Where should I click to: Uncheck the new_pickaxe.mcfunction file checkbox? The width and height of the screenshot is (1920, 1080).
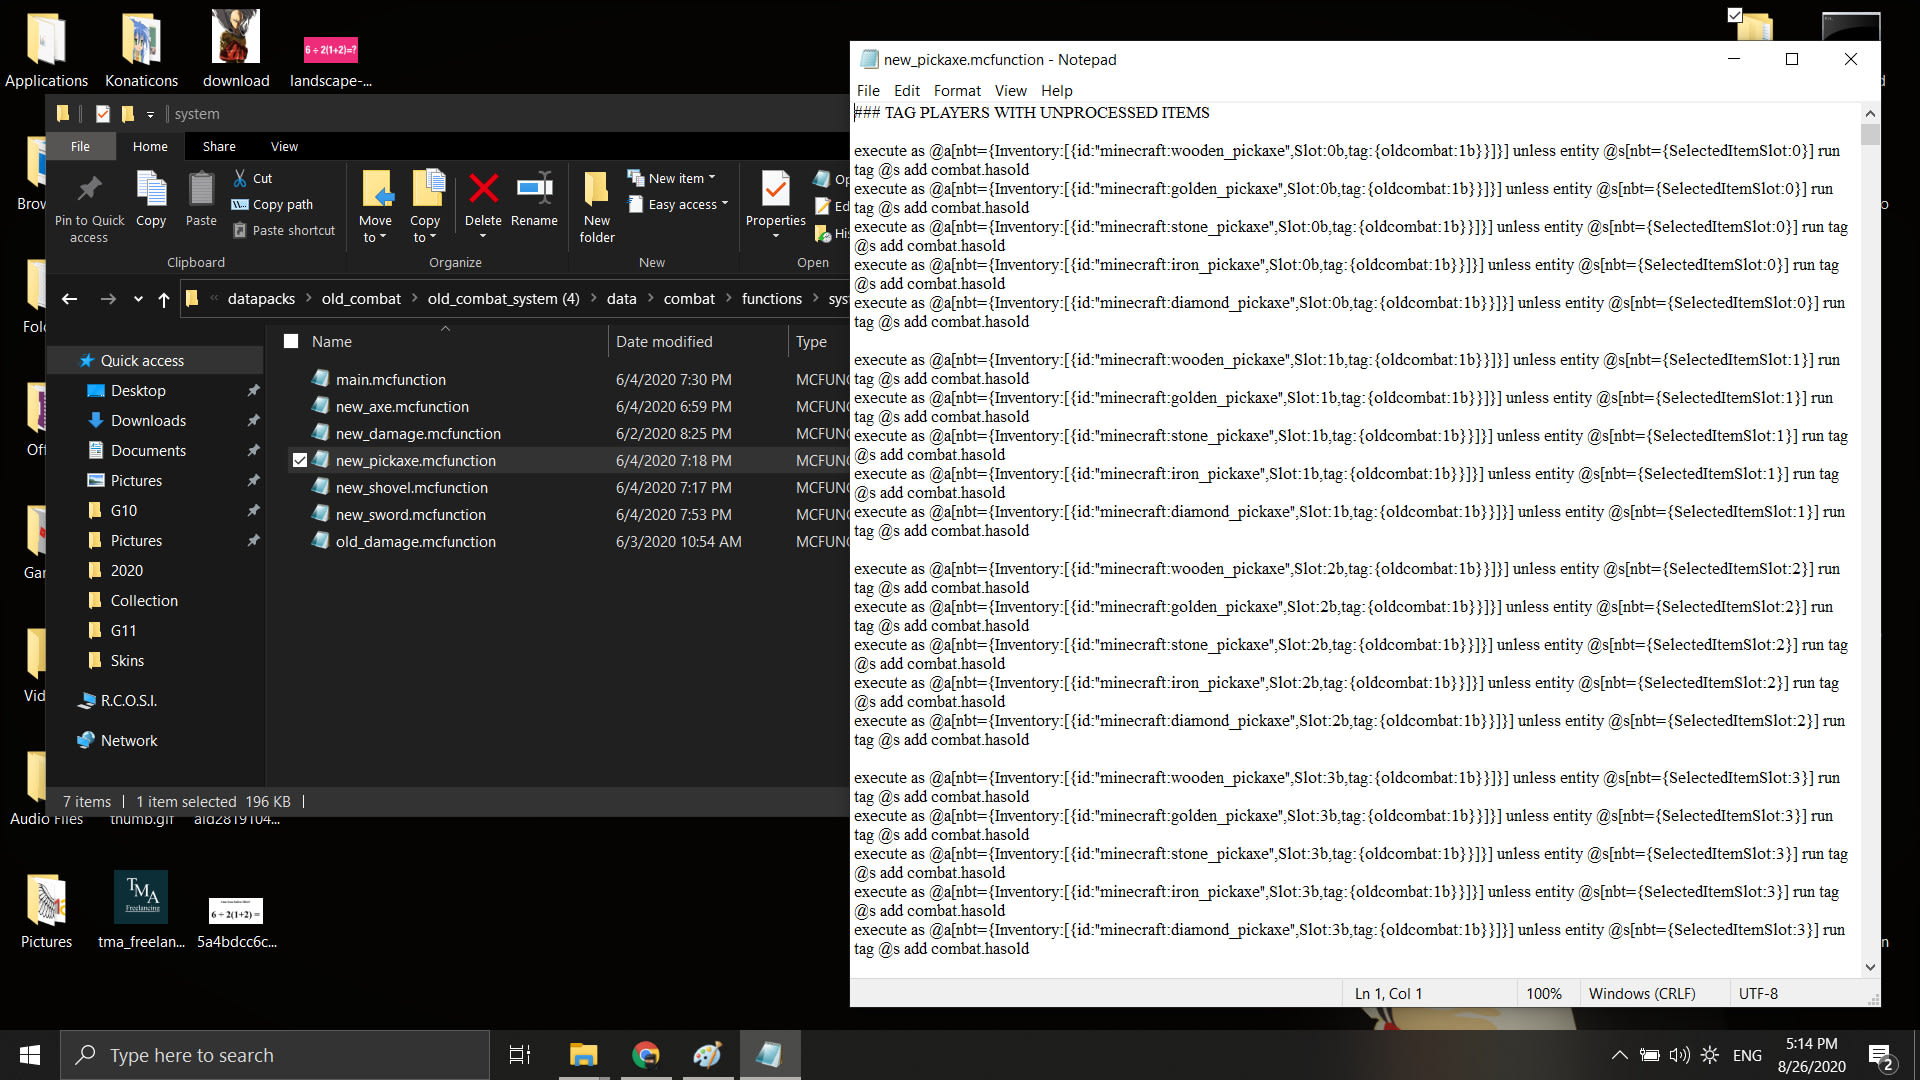click(x=300, y=460)
